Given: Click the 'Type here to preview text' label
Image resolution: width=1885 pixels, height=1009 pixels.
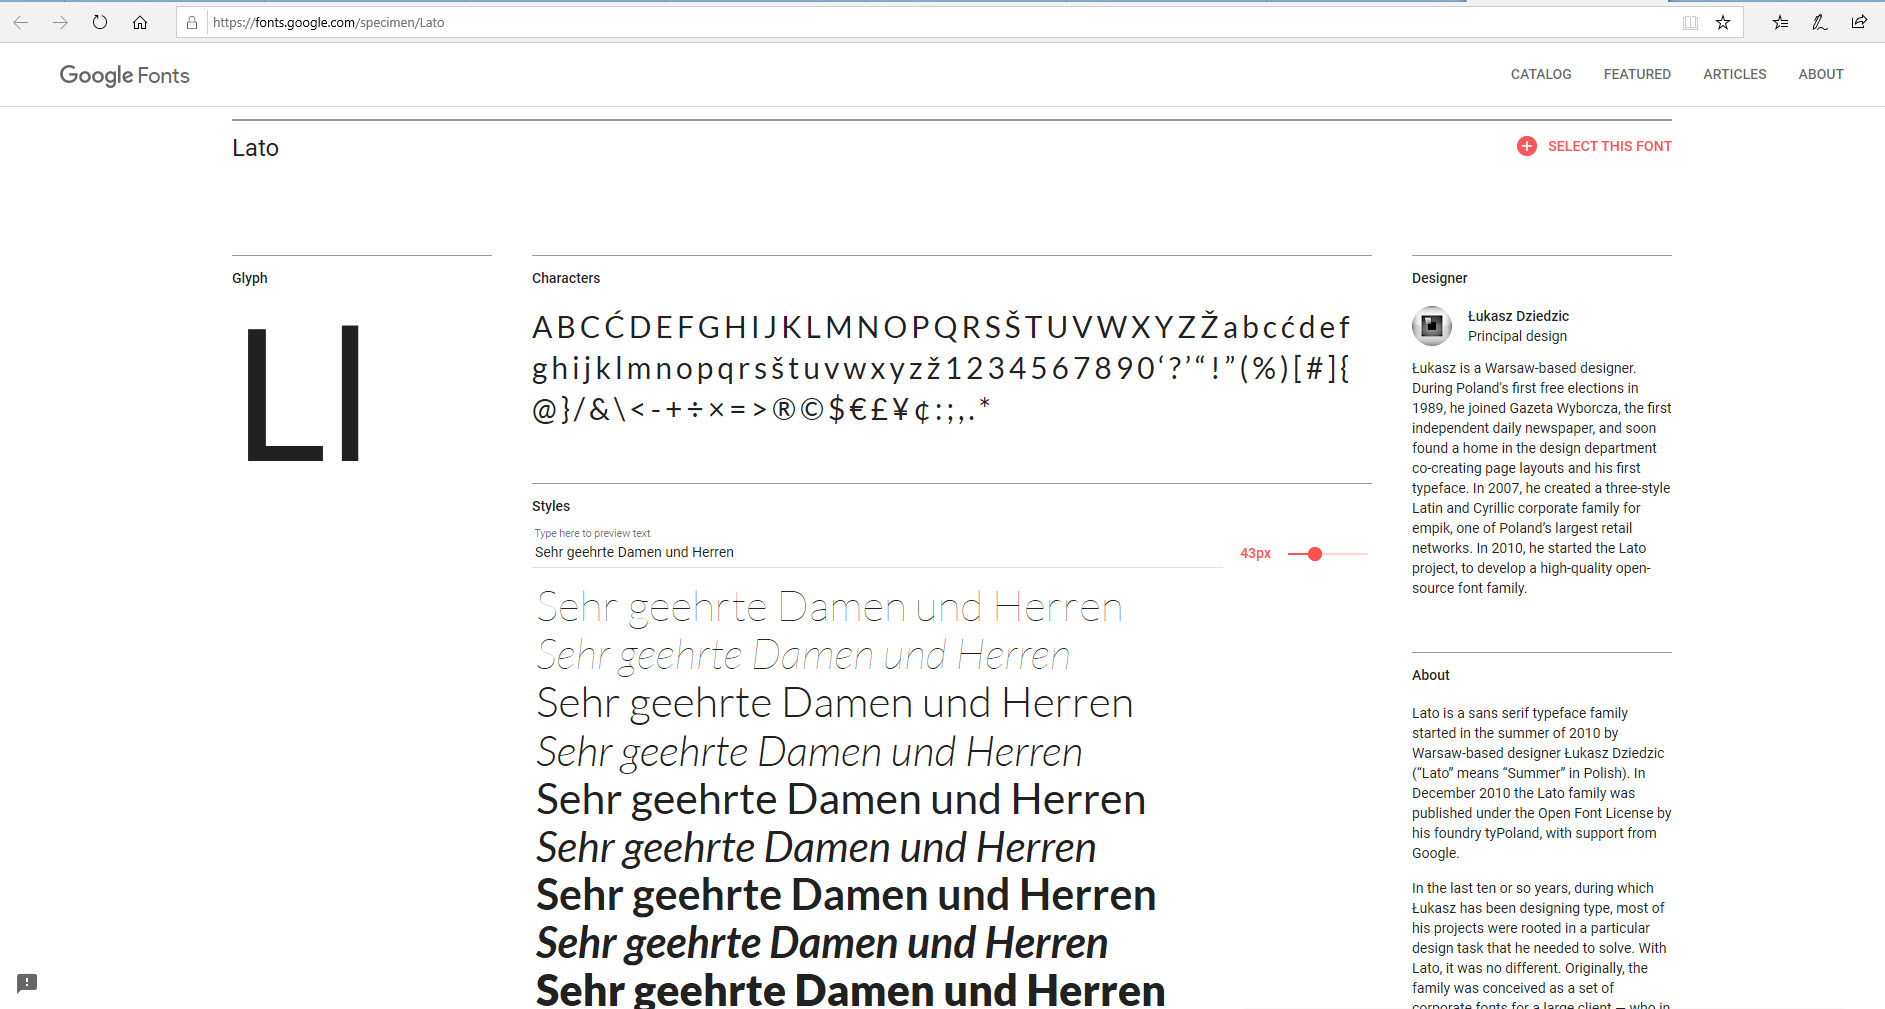Looking at the screenshot, I should [592, 533].
